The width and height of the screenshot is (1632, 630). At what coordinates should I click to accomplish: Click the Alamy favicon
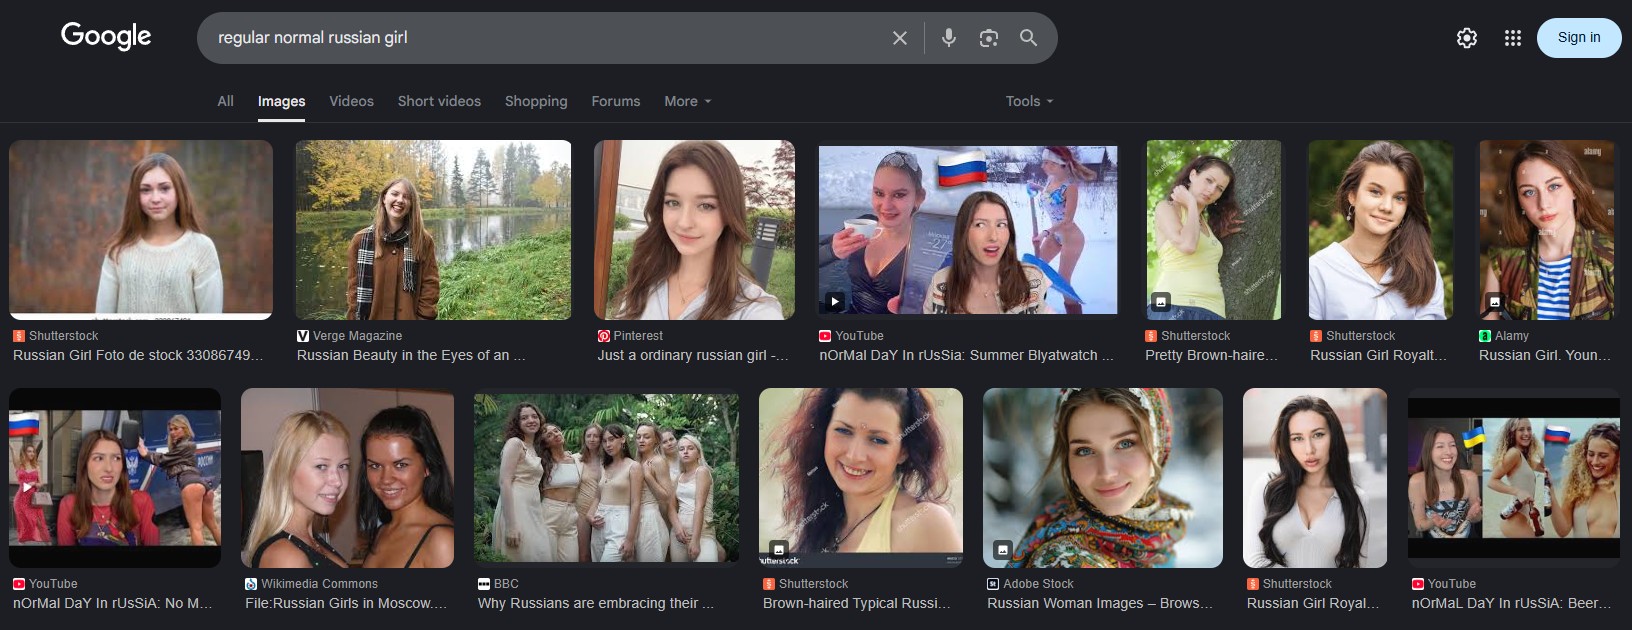pyautogui.click(x=1485, y=336)
